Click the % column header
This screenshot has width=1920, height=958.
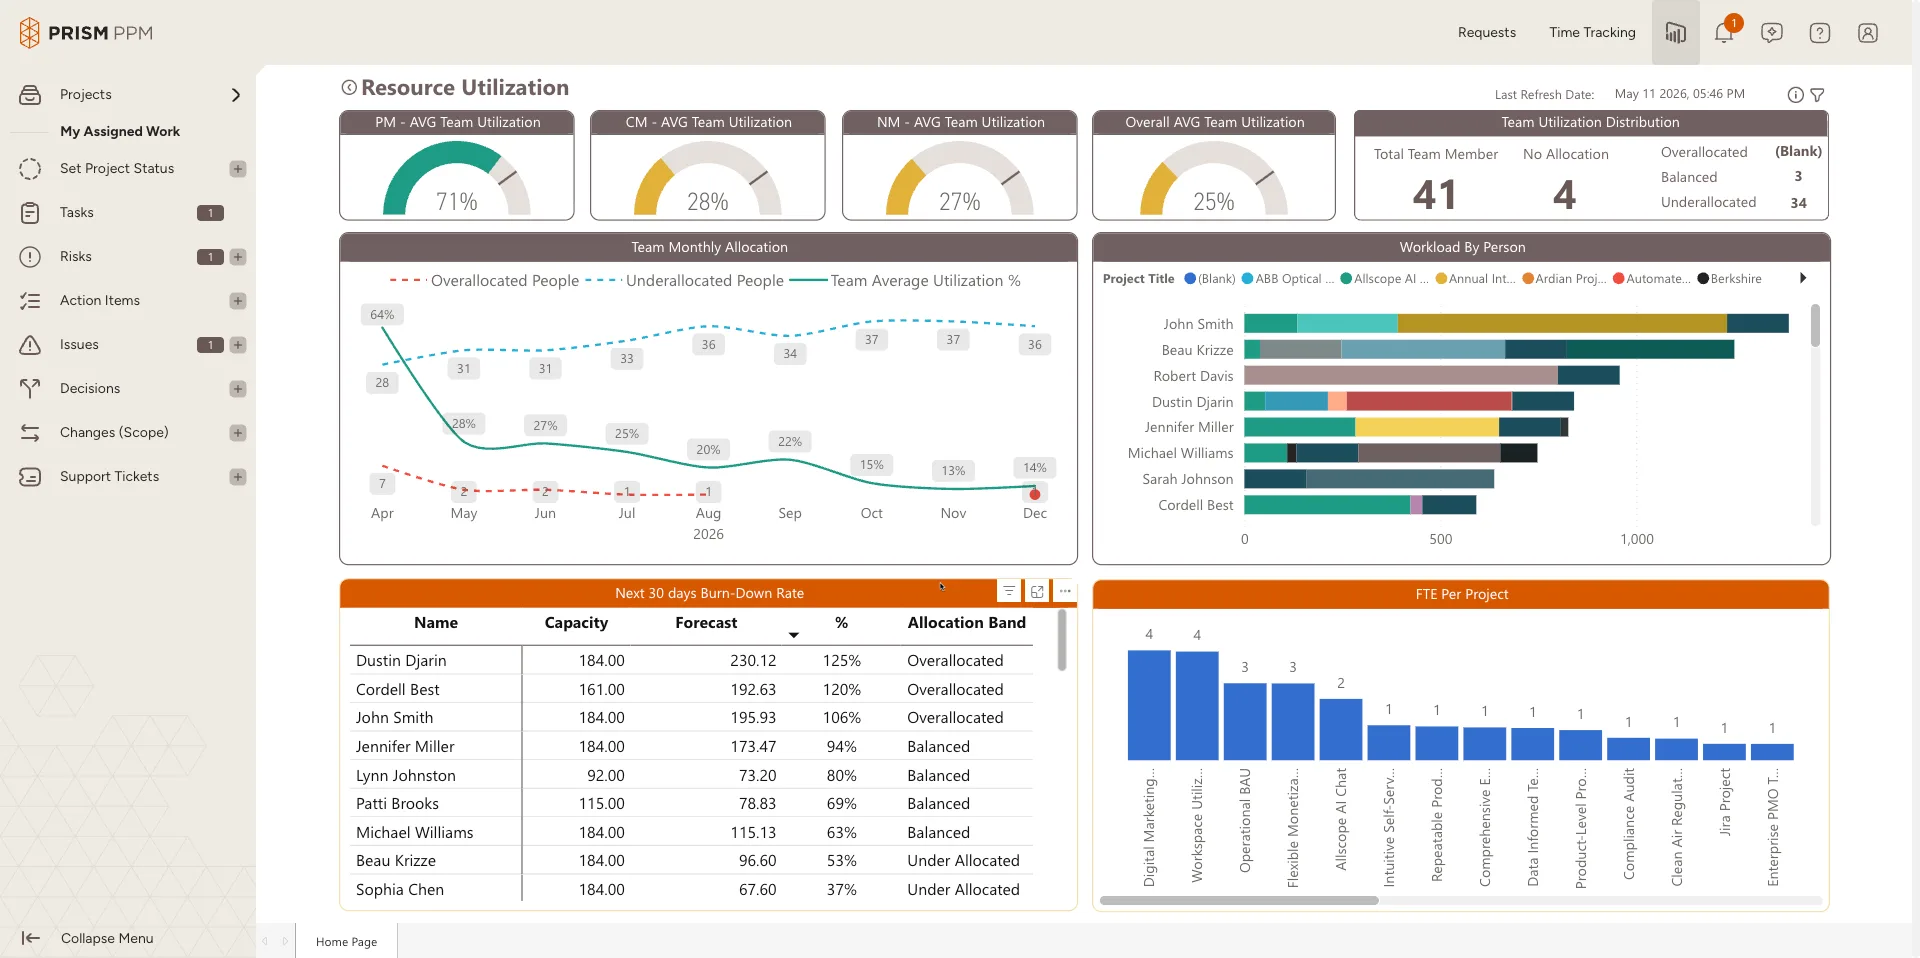click(842, 622)
